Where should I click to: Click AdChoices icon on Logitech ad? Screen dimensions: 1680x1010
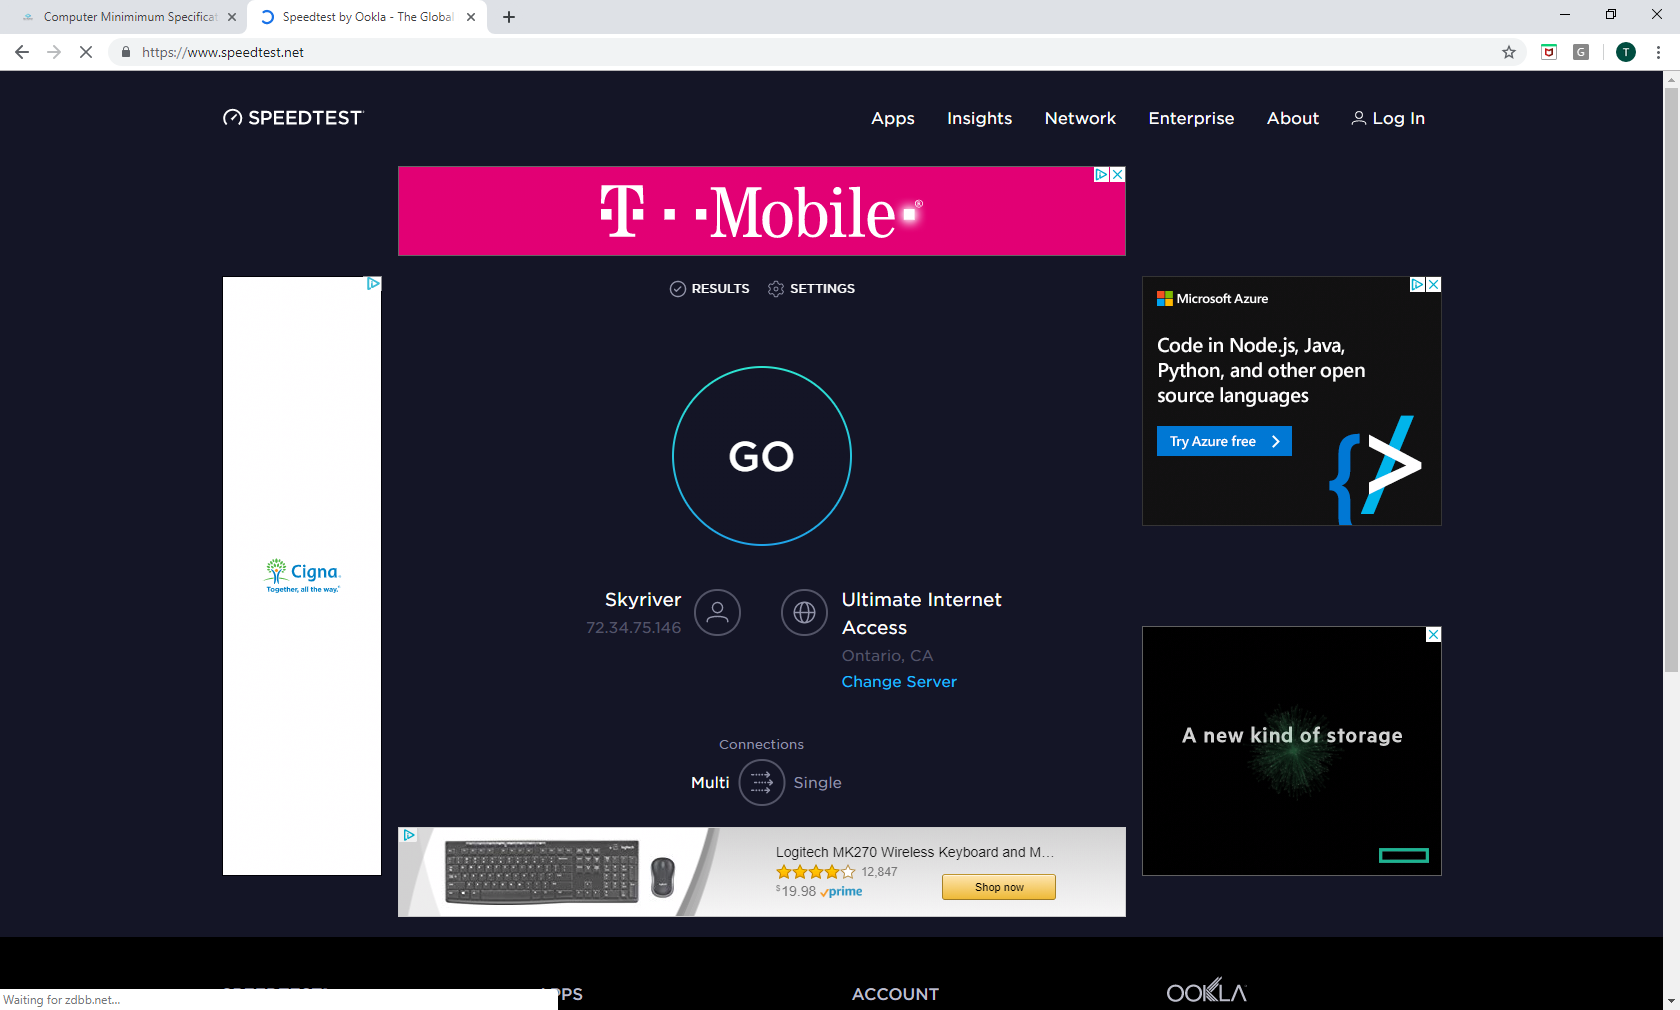tap(409, 835)
